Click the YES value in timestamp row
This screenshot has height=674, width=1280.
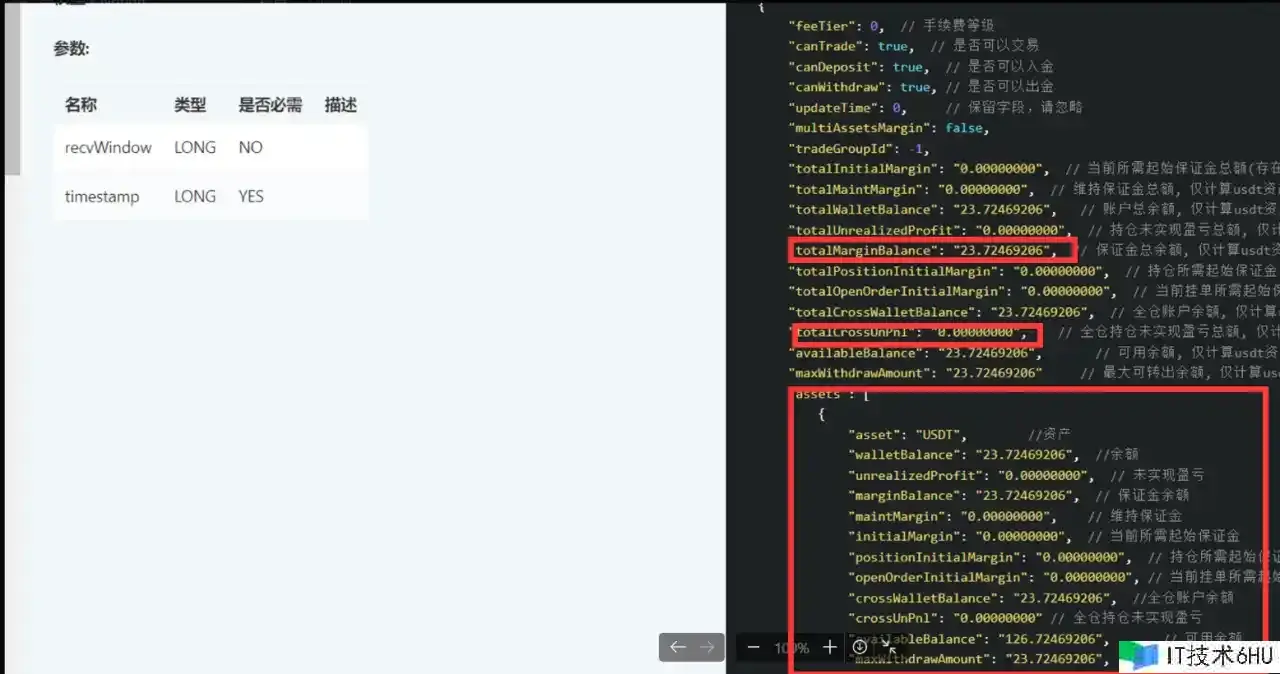[x=251, y=197]
